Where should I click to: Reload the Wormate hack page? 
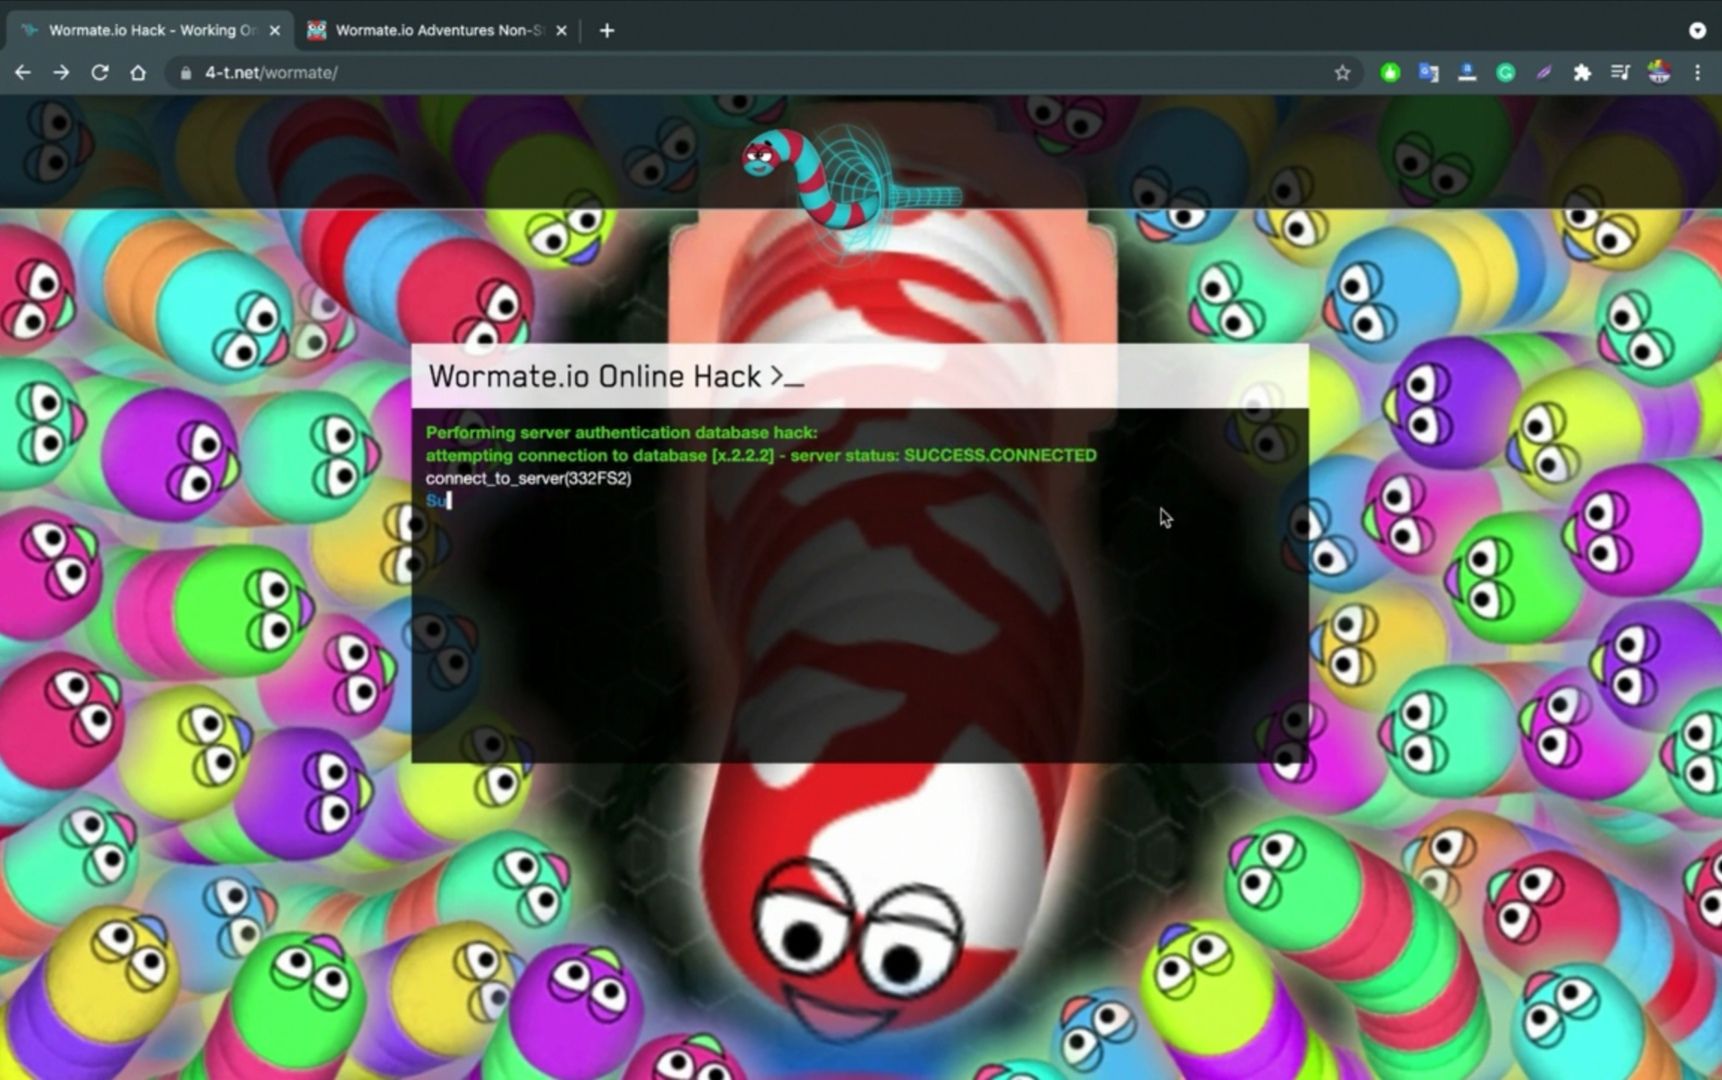[x=100, y=72]
